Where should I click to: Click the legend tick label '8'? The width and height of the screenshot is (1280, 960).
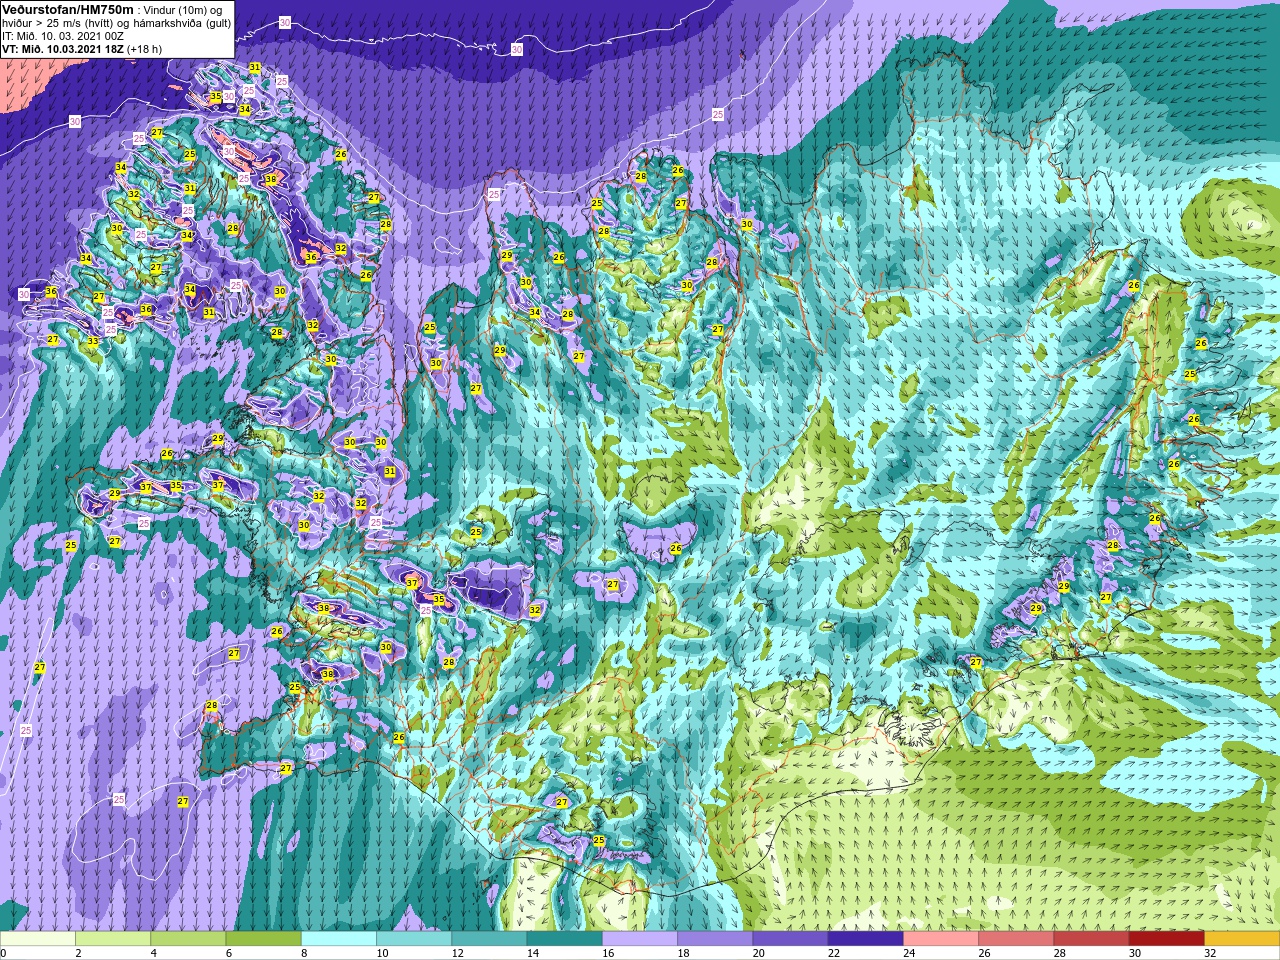pos(303,953)
